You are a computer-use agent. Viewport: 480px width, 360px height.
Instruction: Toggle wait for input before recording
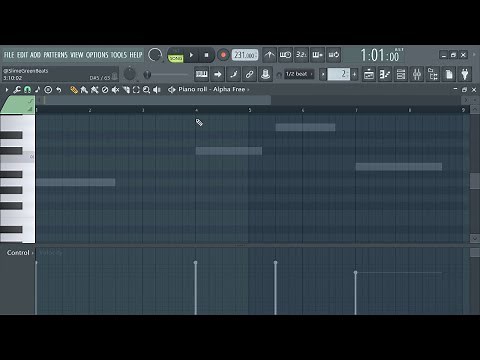pos(285,55)
